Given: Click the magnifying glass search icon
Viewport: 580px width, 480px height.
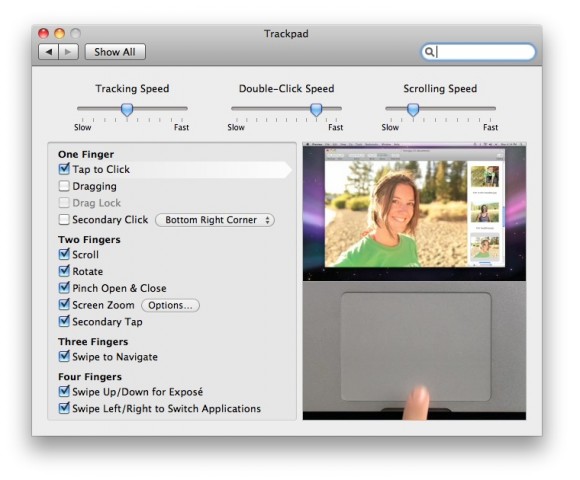Looking at the screenshot, I should 429,52.
